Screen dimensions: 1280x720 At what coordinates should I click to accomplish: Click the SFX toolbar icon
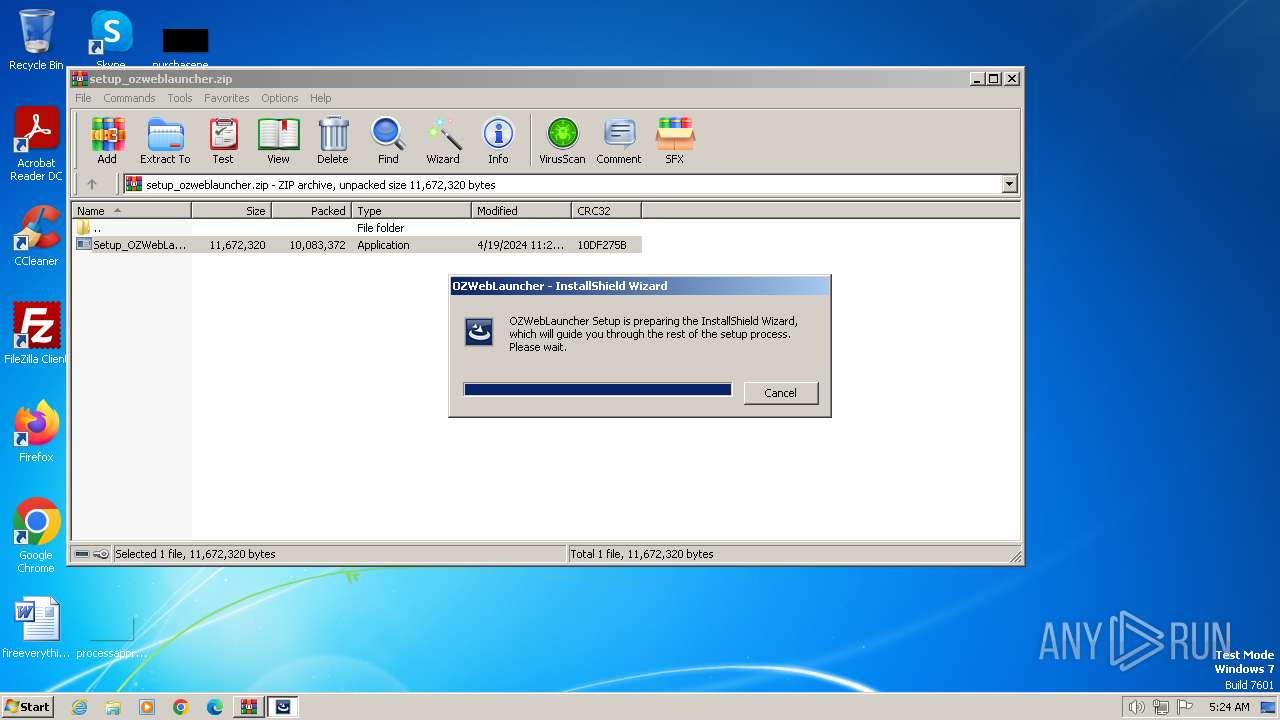click(675, 140)
